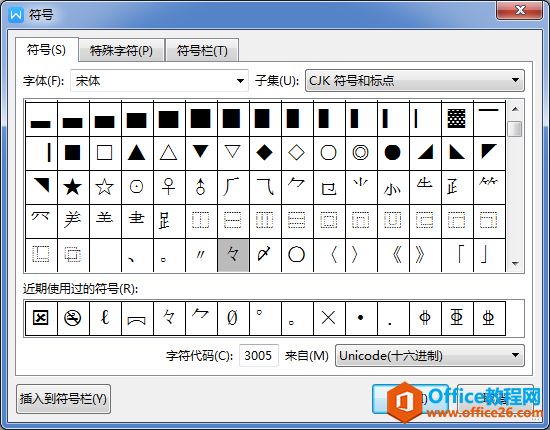The height and width of the screenshot is (430, 550).
Task: Click the symbol grid scrollbar up arrow
Action: click(x=515, y=109)
